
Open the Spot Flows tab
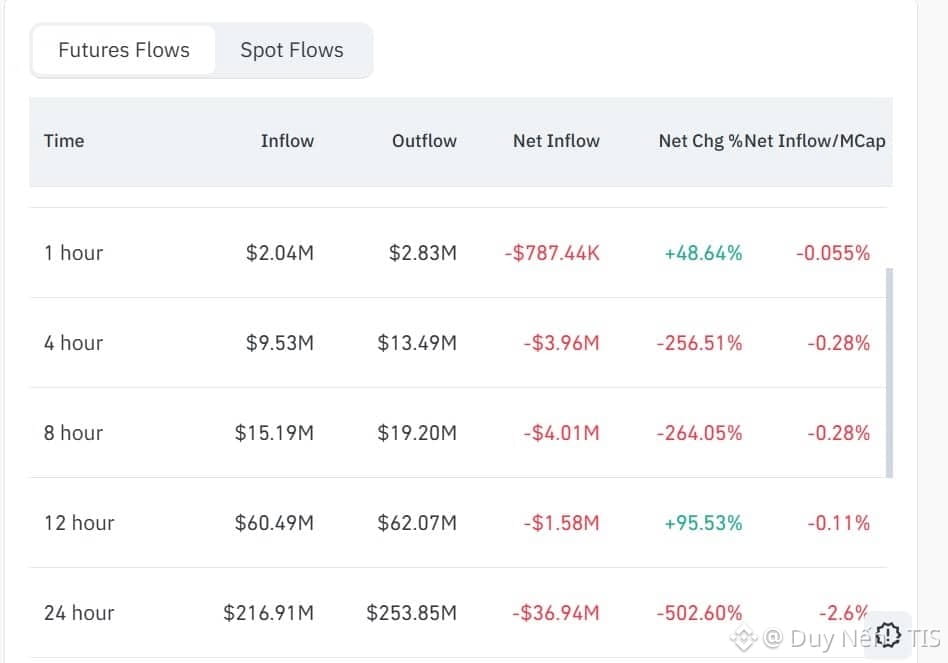(x=292, y=50)
